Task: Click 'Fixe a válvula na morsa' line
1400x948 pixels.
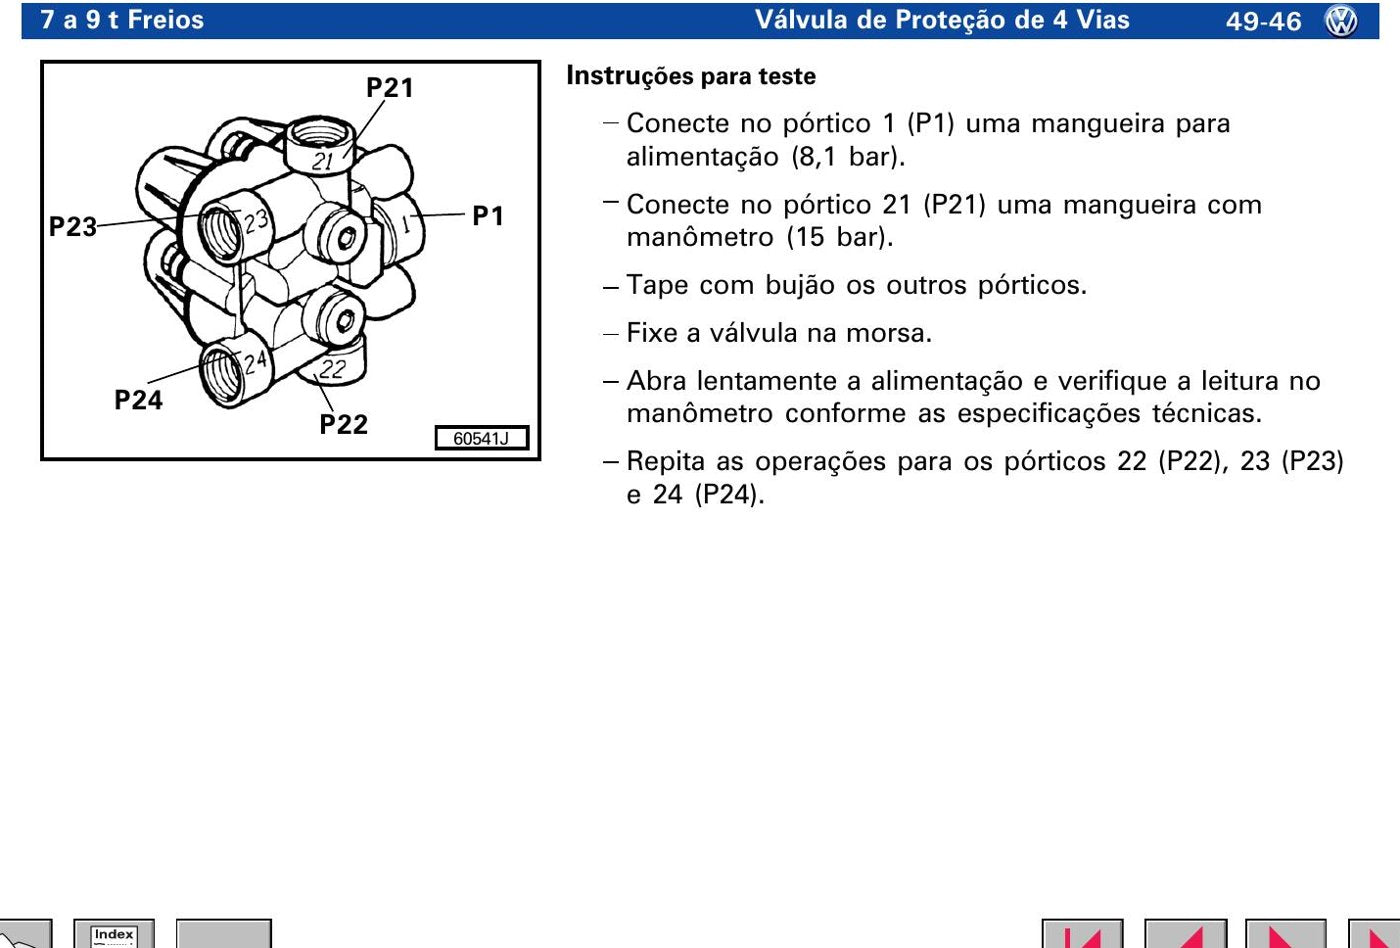Action: tap(779, 333)
